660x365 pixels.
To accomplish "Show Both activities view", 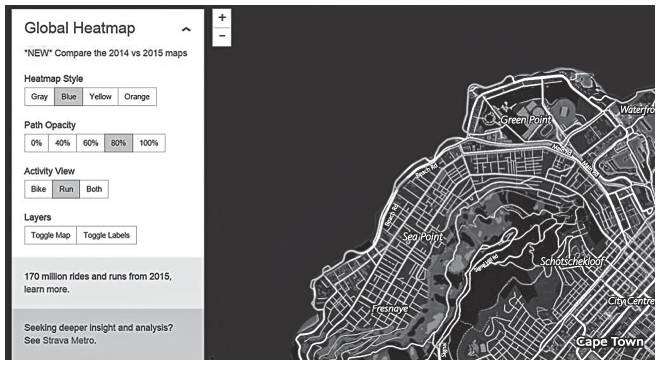I will [x=94, y=189].
